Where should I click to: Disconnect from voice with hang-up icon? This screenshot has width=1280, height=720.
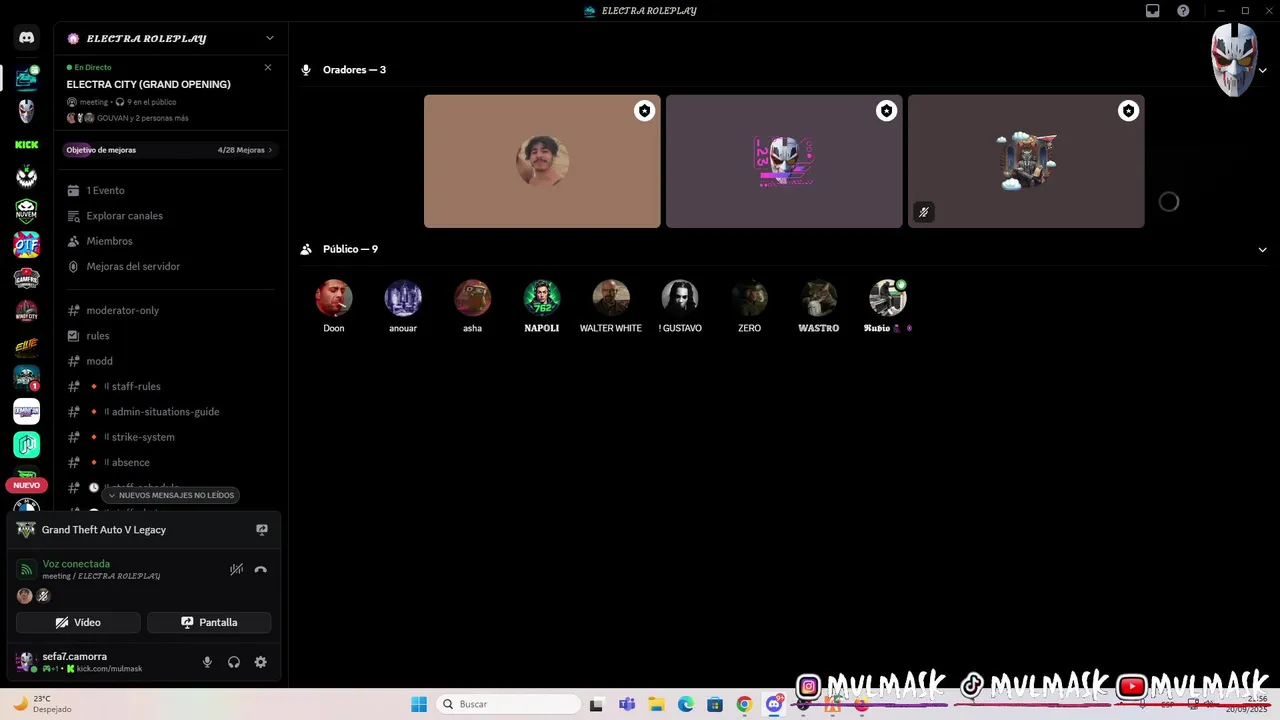pos(261,570)
